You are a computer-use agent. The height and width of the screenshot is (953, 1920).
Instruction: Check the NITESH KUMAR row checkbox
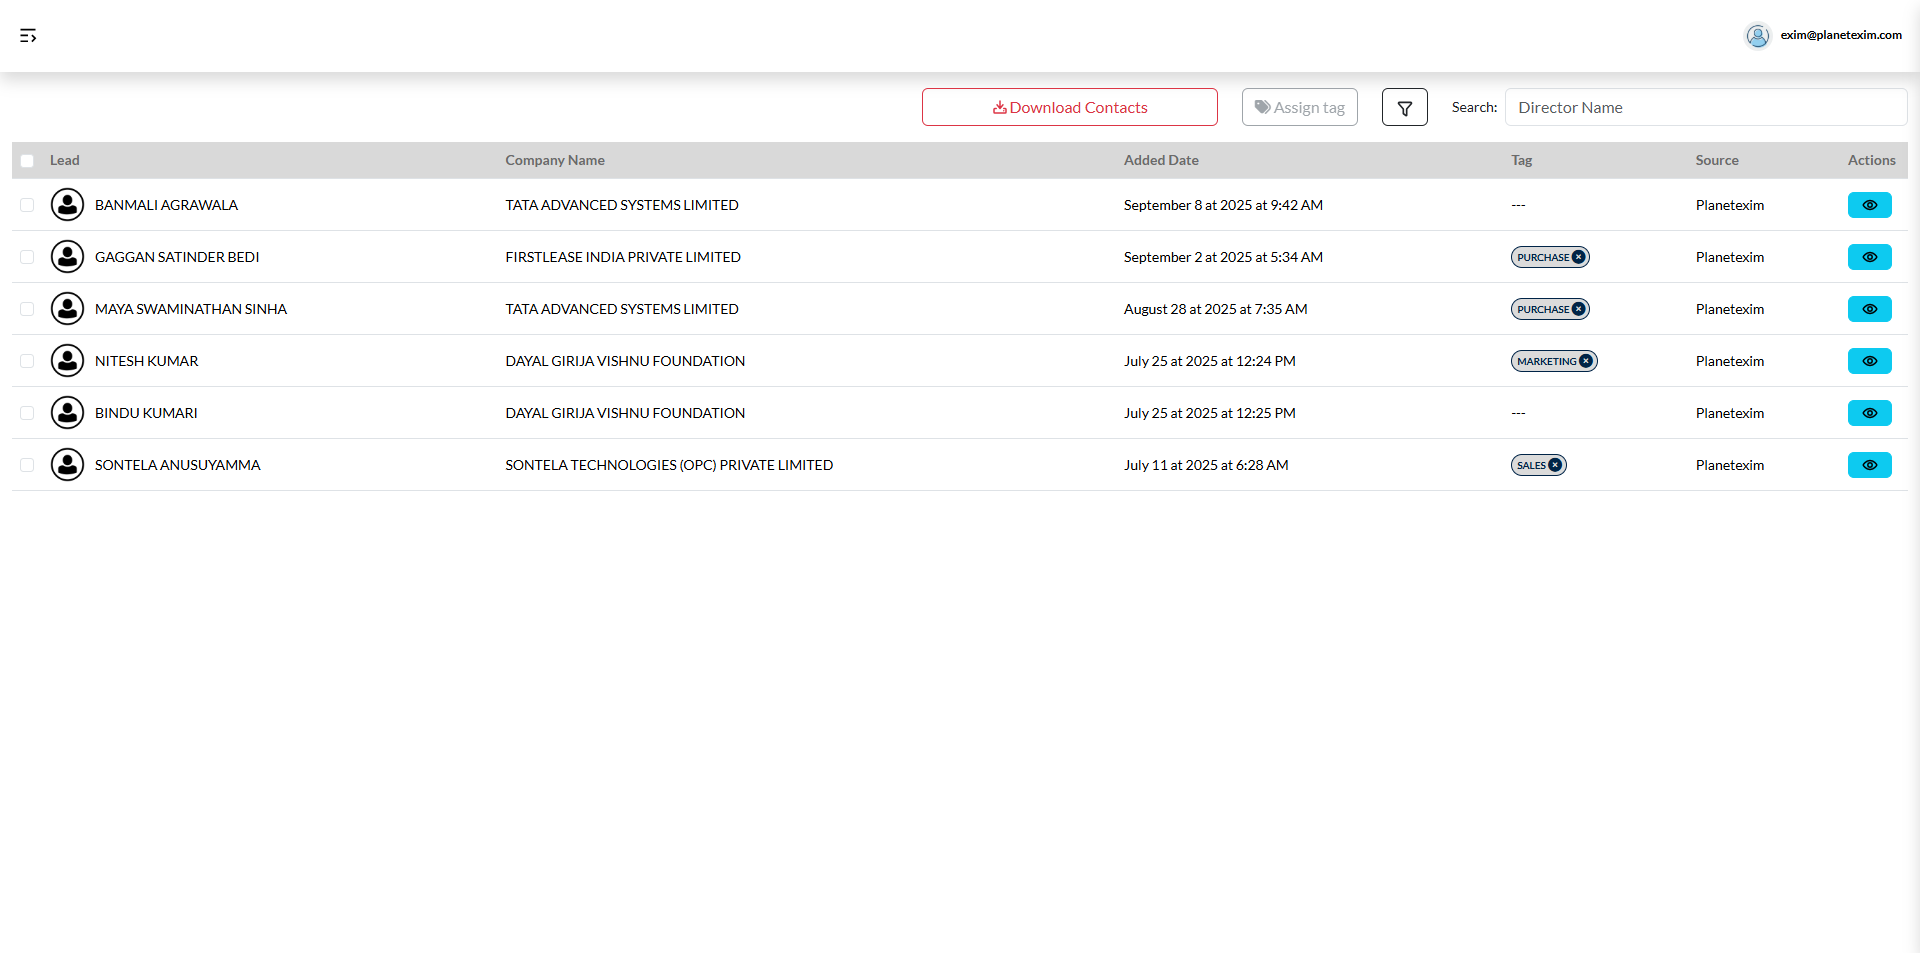pyautogui.click(x=27, y=361)
